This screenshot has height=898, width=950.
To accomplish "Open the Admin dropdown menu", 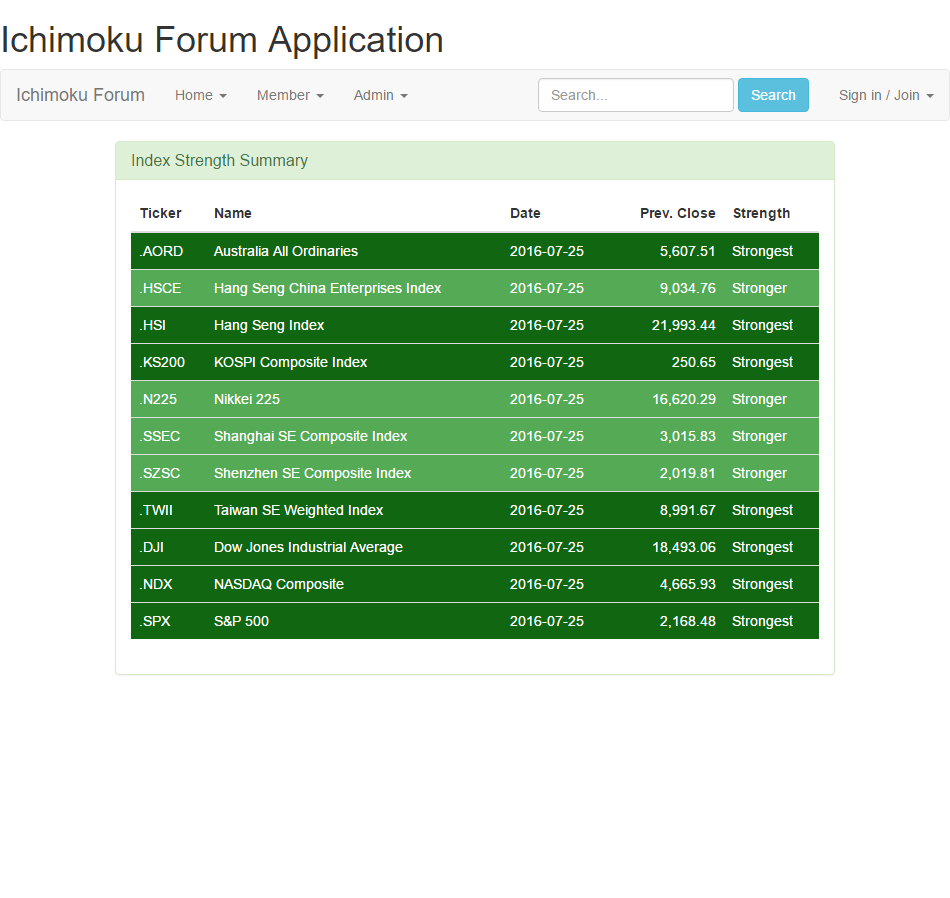I will pos(380,95).
